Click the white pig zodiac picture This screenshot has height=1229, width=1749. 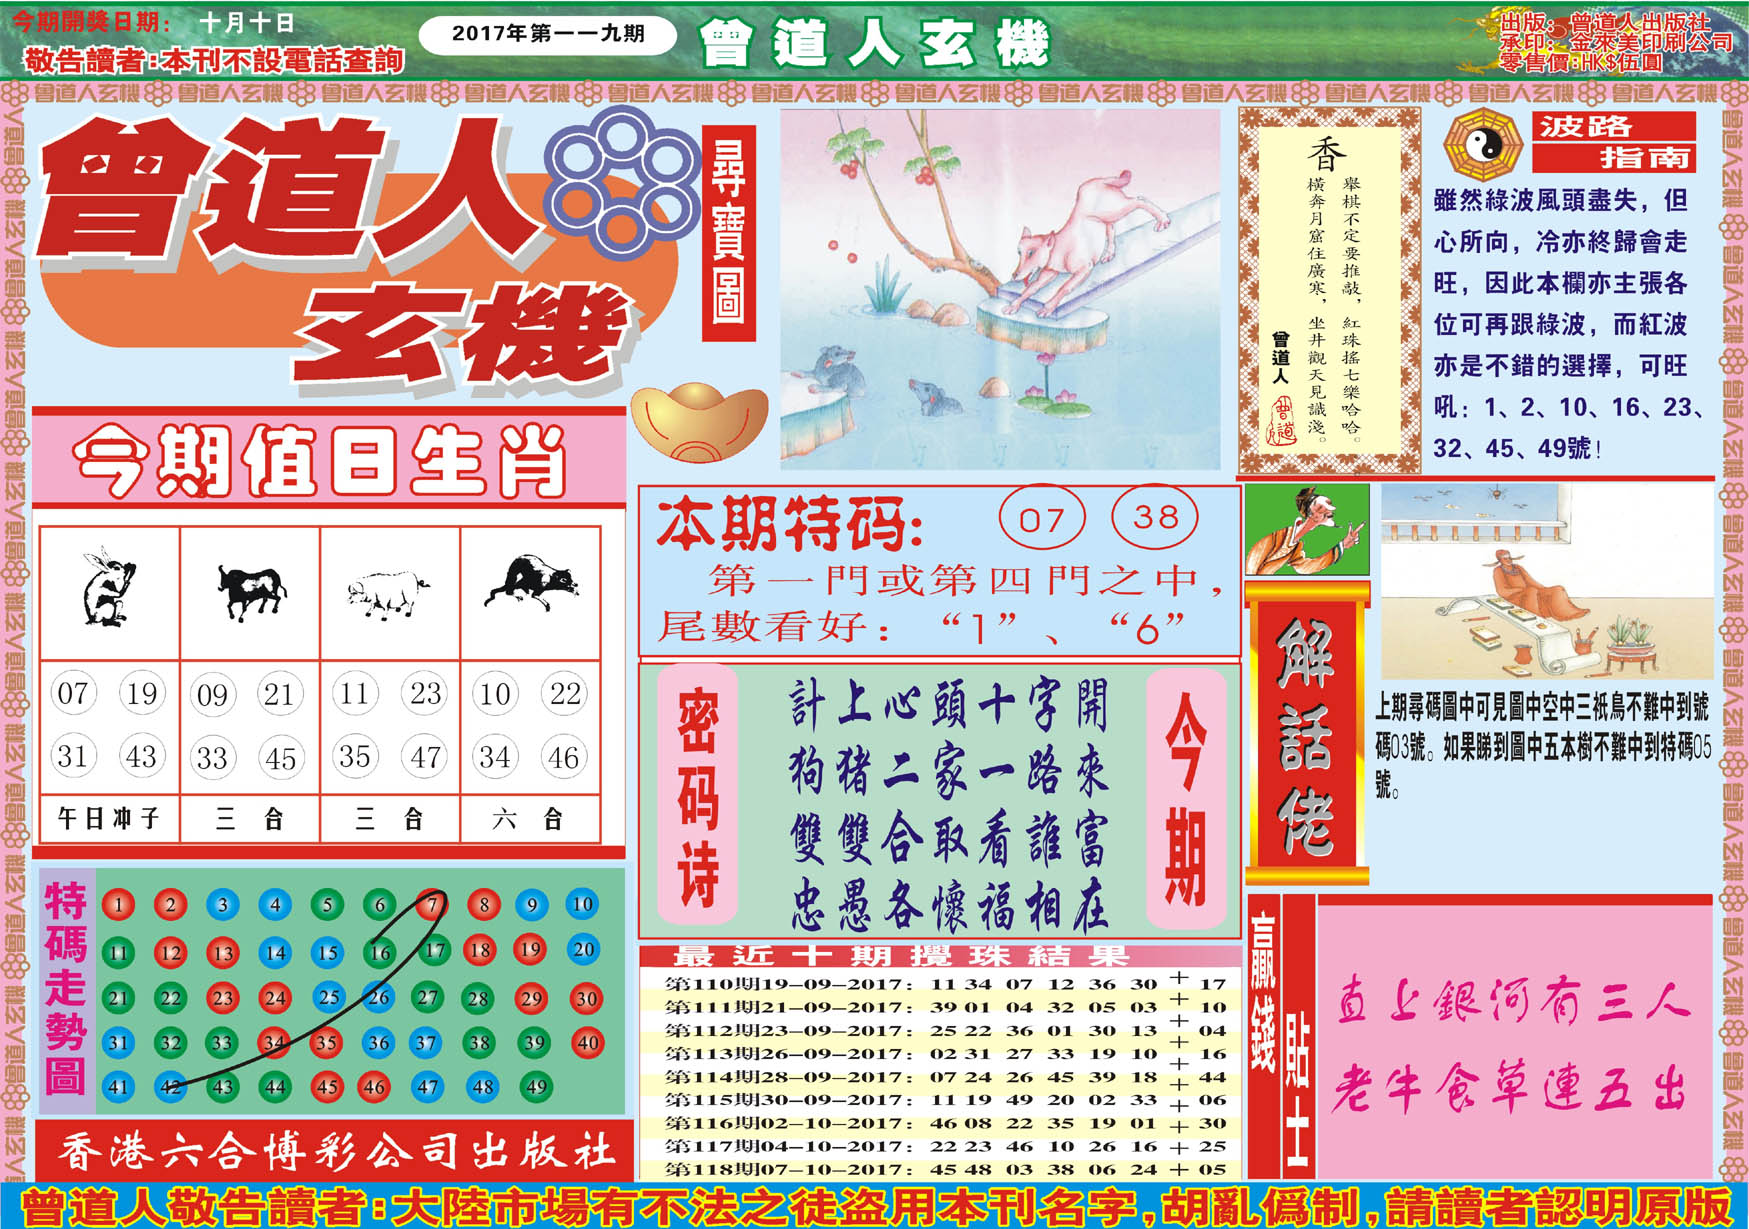(388, 594)
